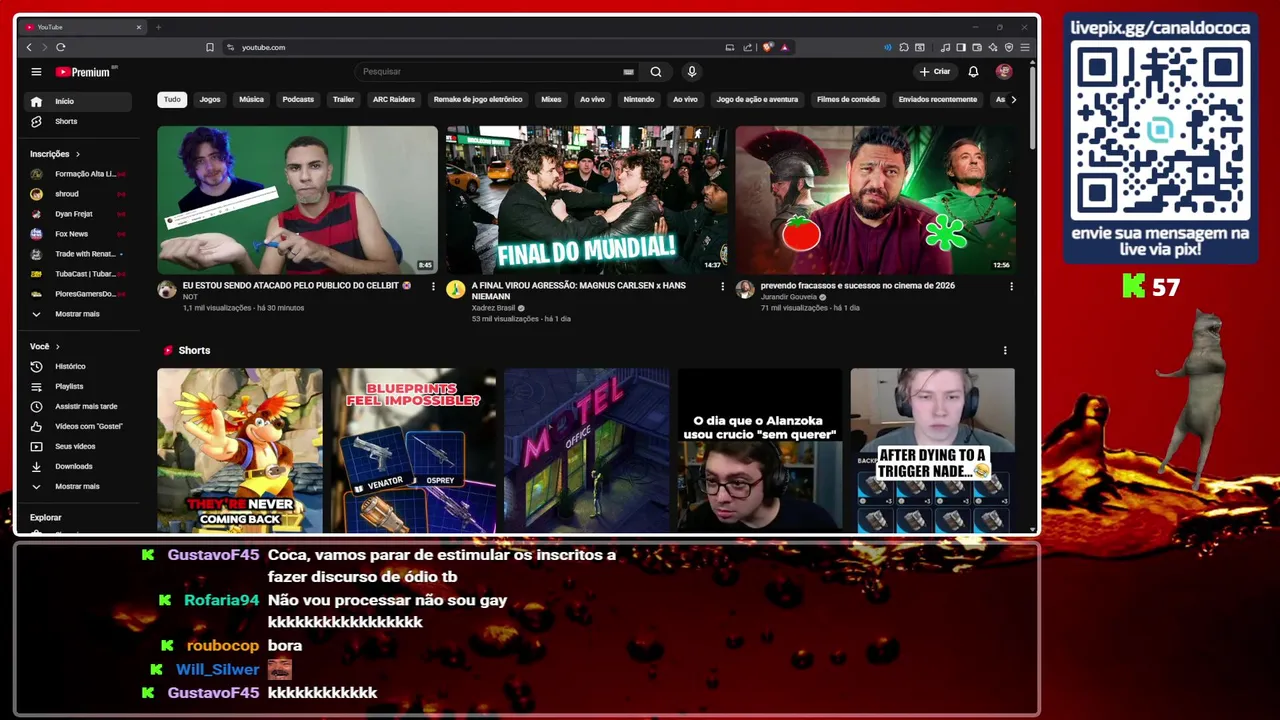The width and height of the screenshot is (1280, 720).
Task: Select the Jogos filter chip
Action: coord(210,99)
